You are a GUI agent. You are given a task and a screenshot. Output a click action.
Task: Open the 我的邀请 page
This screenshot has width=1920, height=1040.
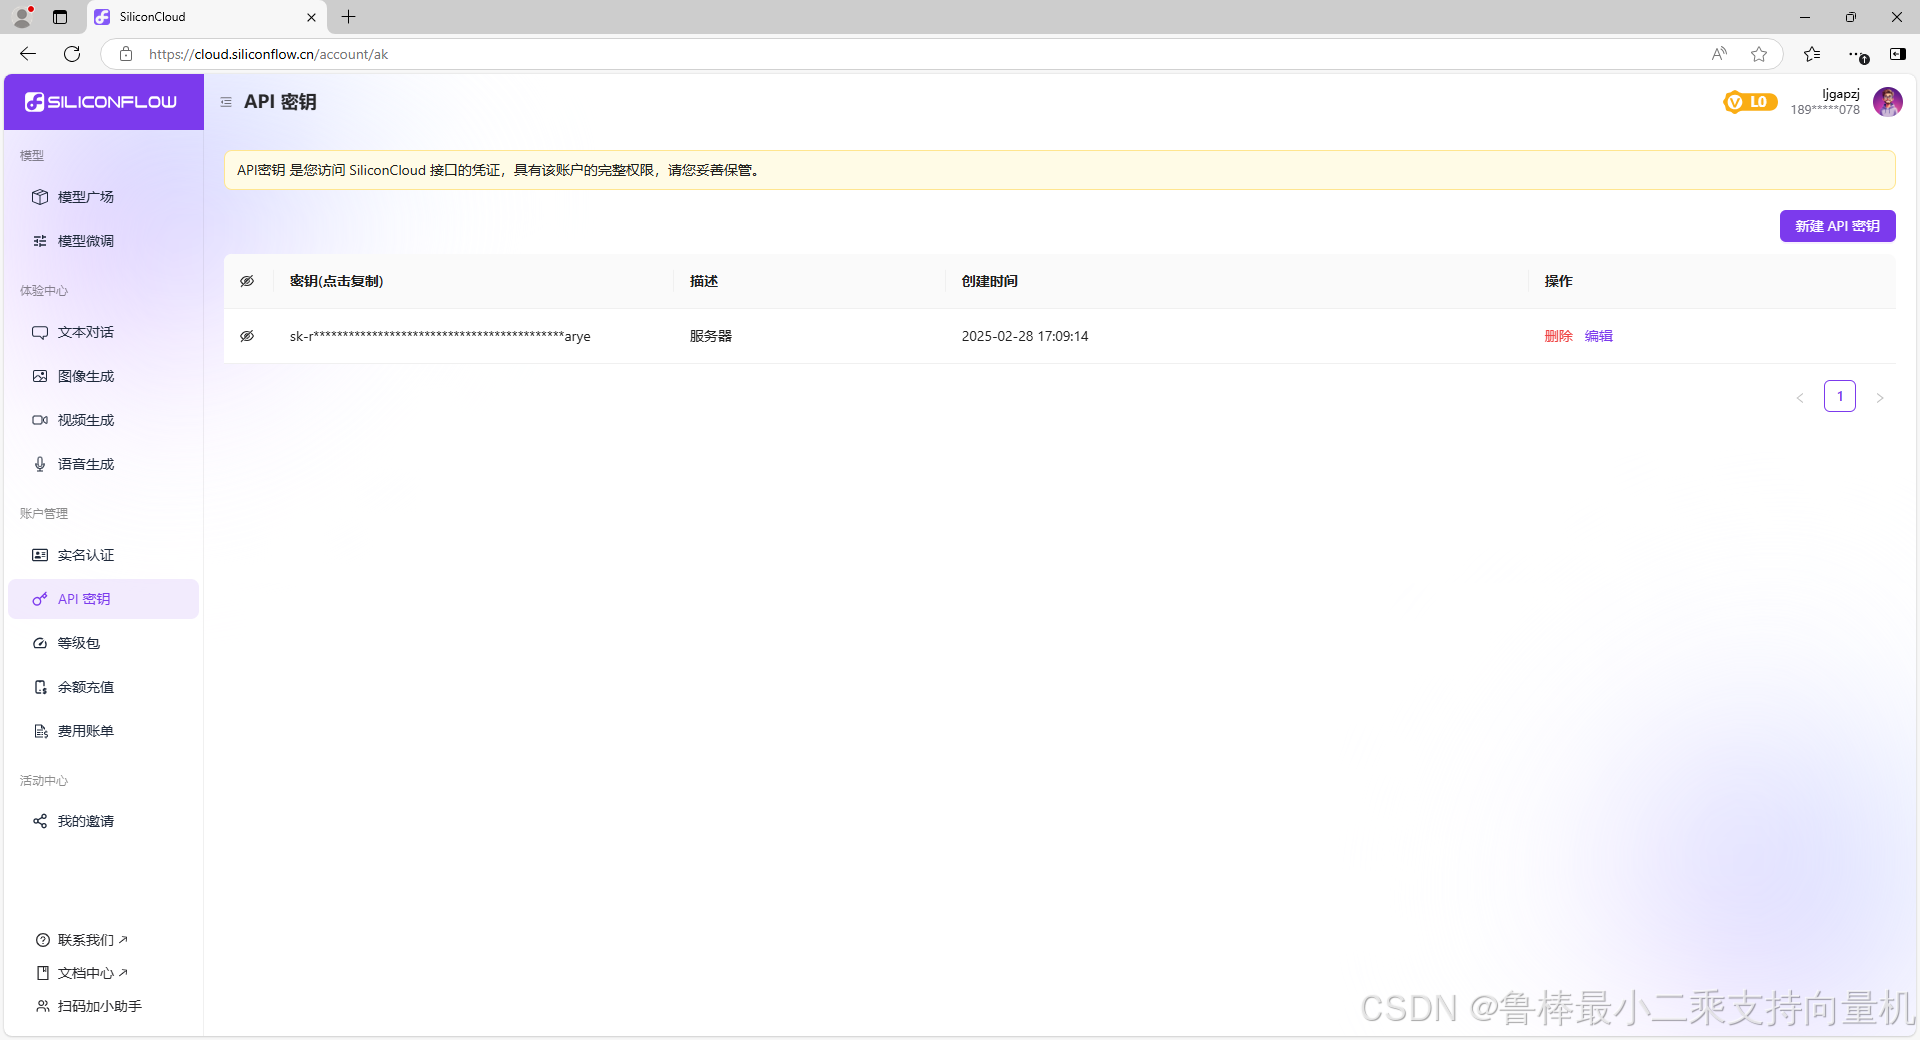(103, 821)
